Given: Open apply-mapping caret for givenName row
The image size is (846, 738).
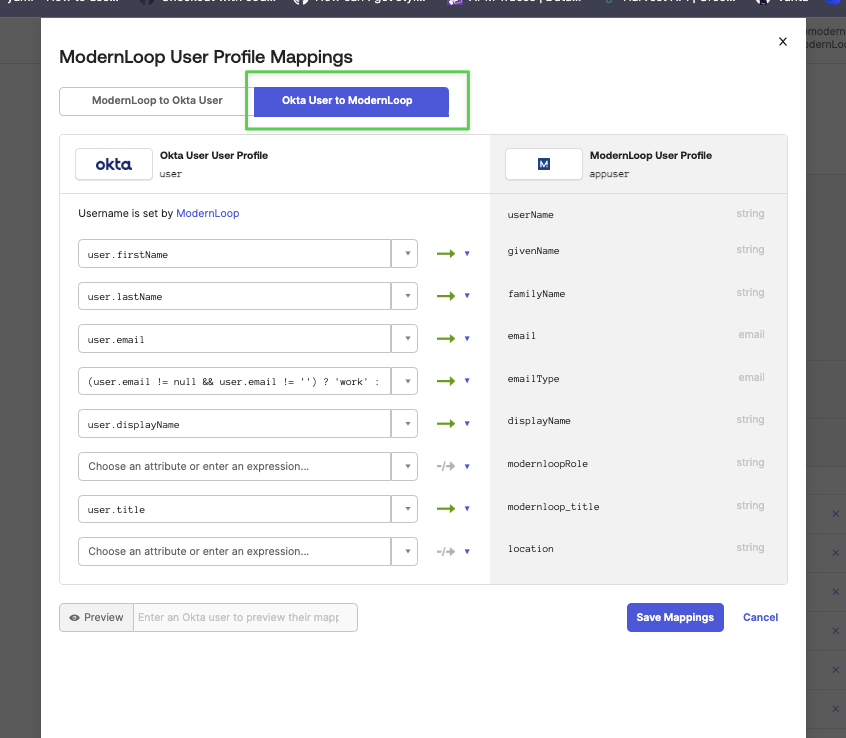Looking at the screenshot, I should pyautogui.click(x=467, y=254).
